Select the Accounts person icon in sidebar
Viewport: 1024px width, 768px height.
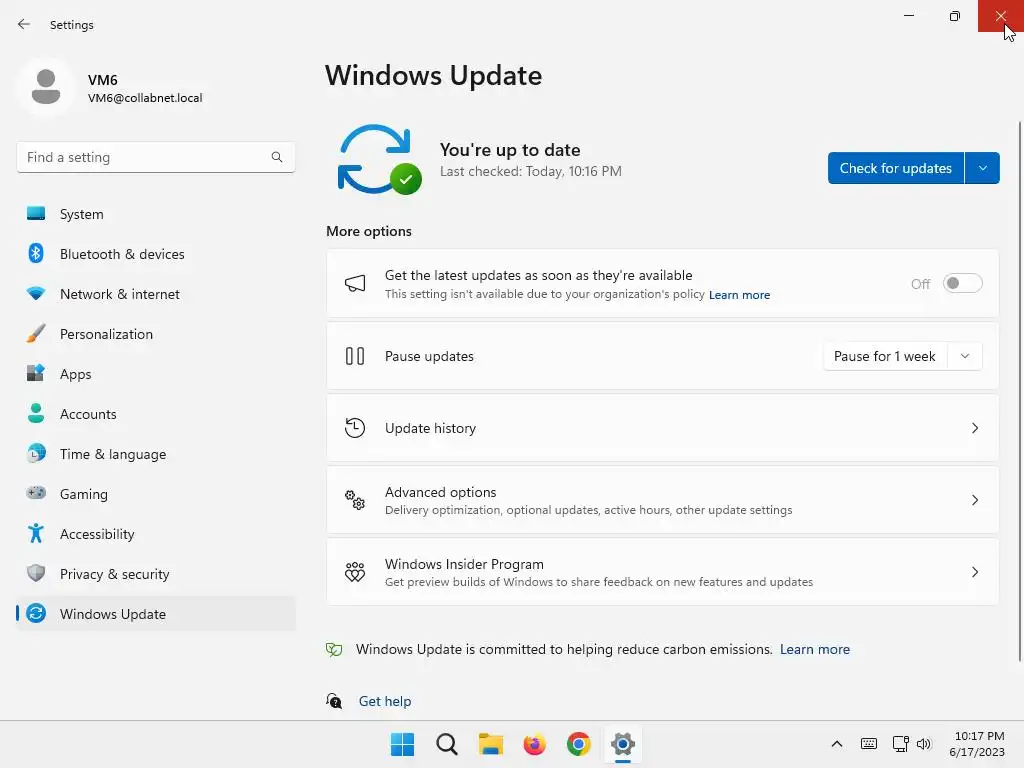(x=36, y=413)
